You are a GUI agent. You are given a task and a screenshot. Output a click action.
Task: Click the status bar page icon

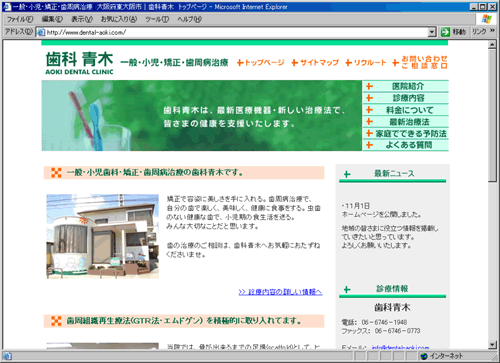click(x=7, y=356)
